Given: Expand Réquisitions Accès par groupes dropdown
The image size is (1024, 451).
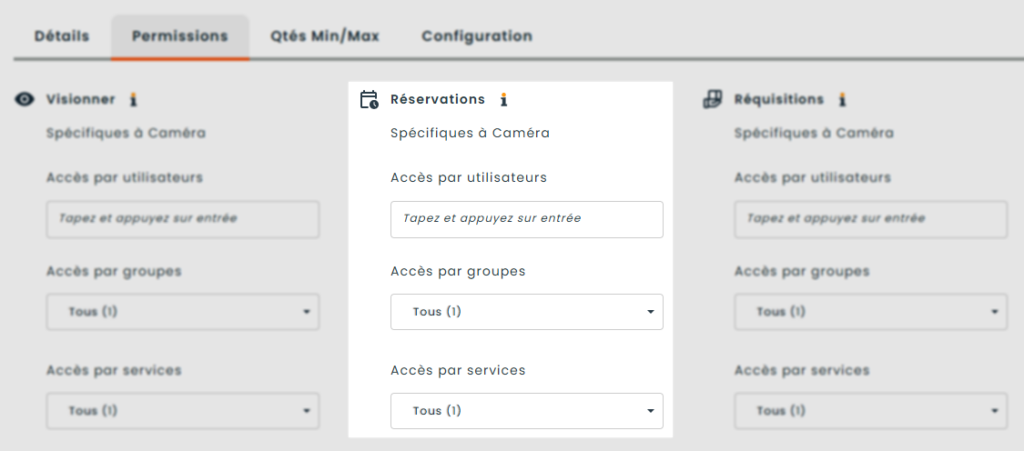Looking at the screenshot, I should point(870,312).
